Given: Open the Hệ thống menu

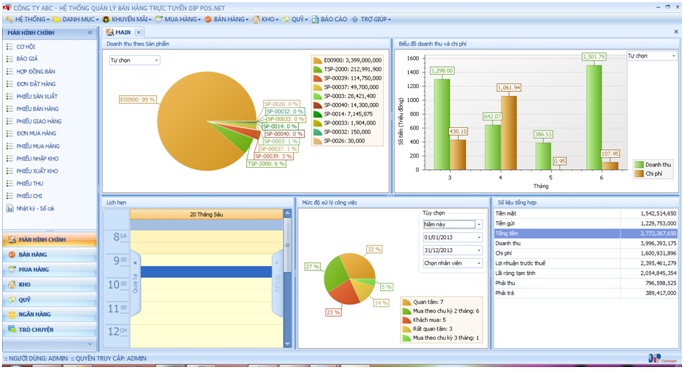Looking at the screenshot, I should point(28,19).
